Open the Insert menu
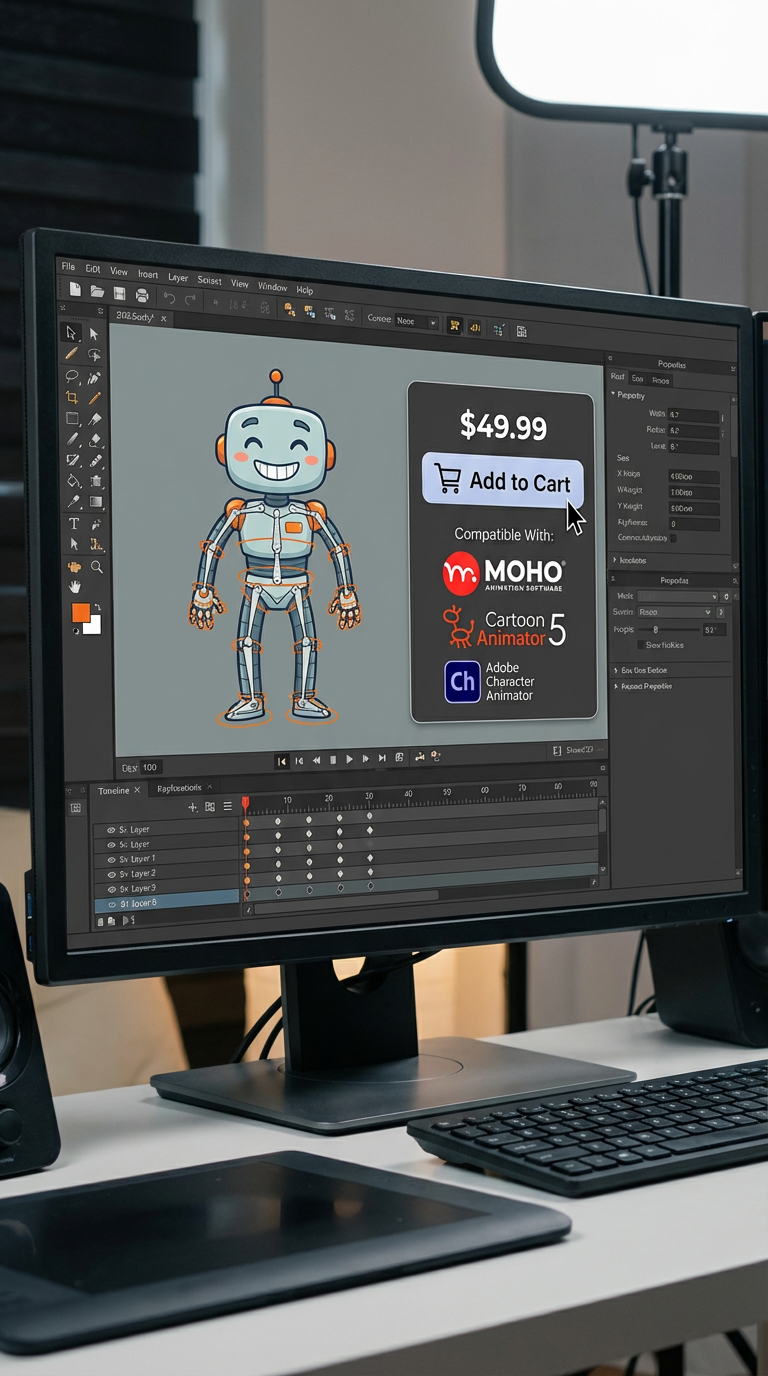This screenshot has width=768, height=1376. point(148,274)
